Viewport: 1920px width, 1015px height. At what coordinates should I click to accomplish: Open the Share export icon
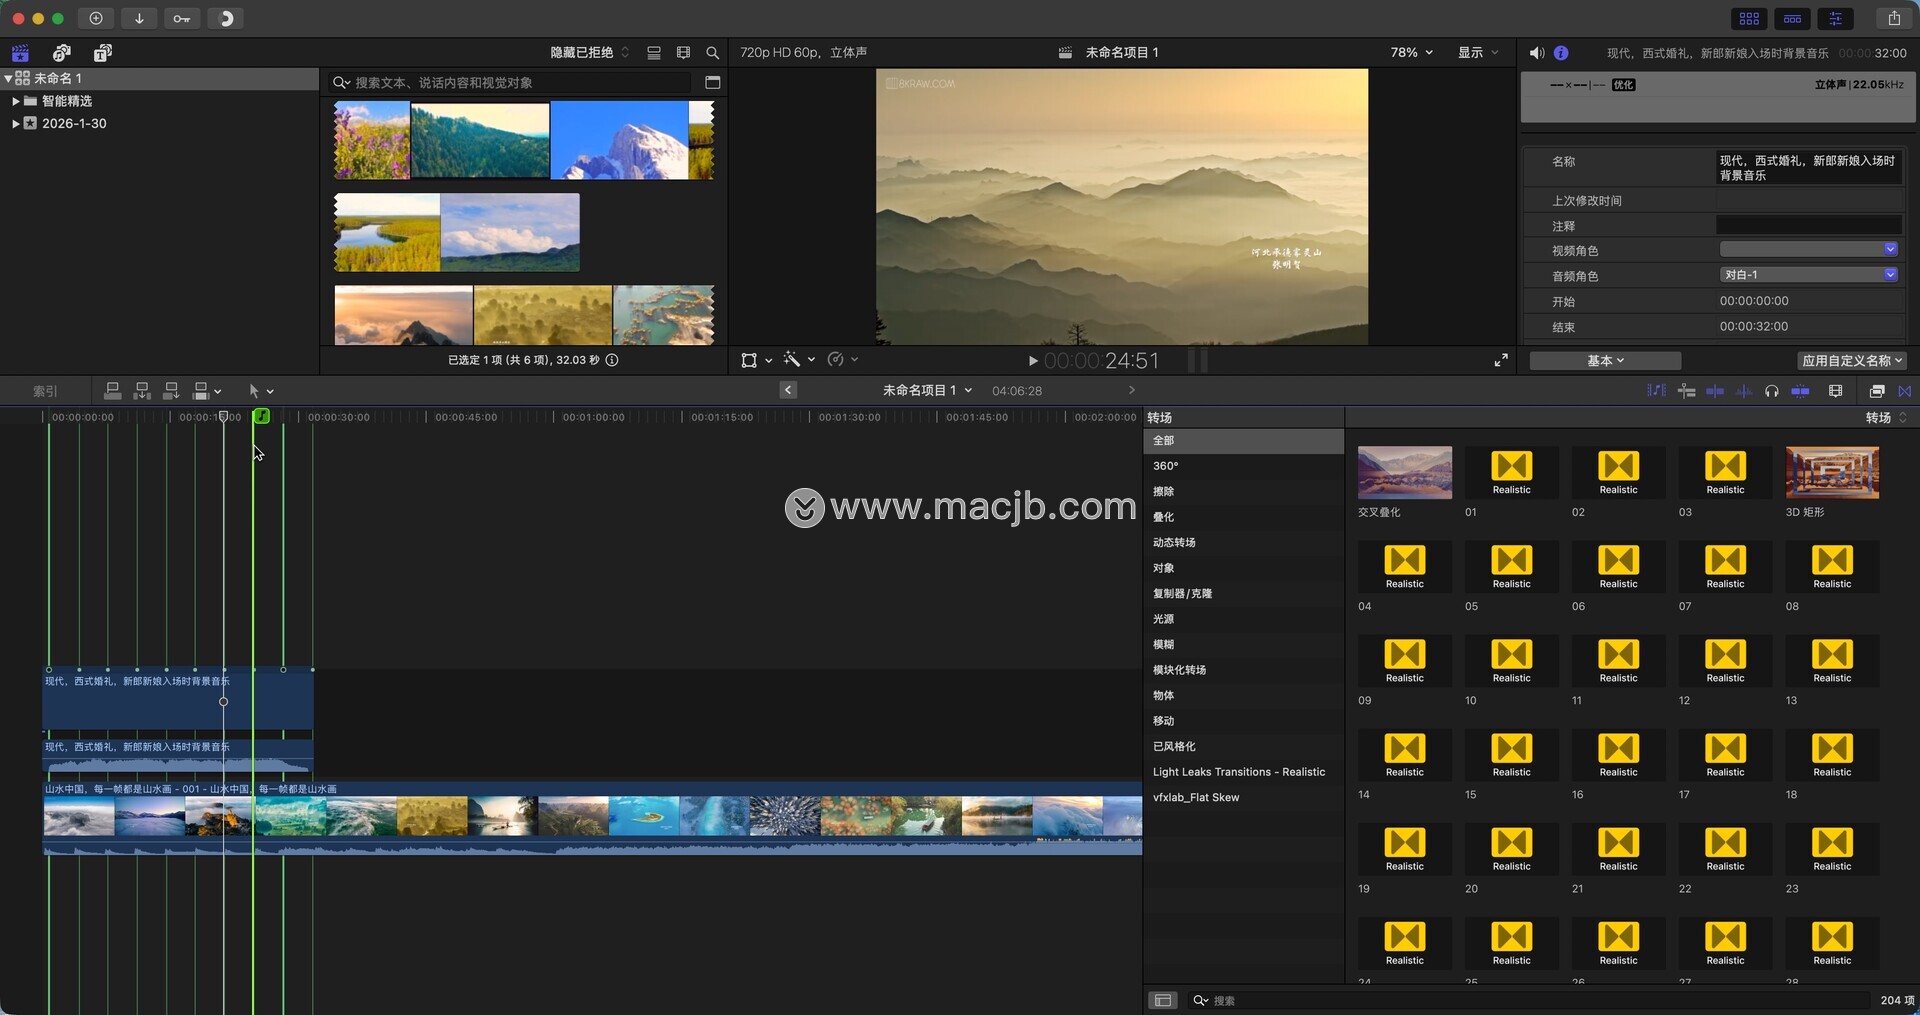click(x=1894, y=18)
